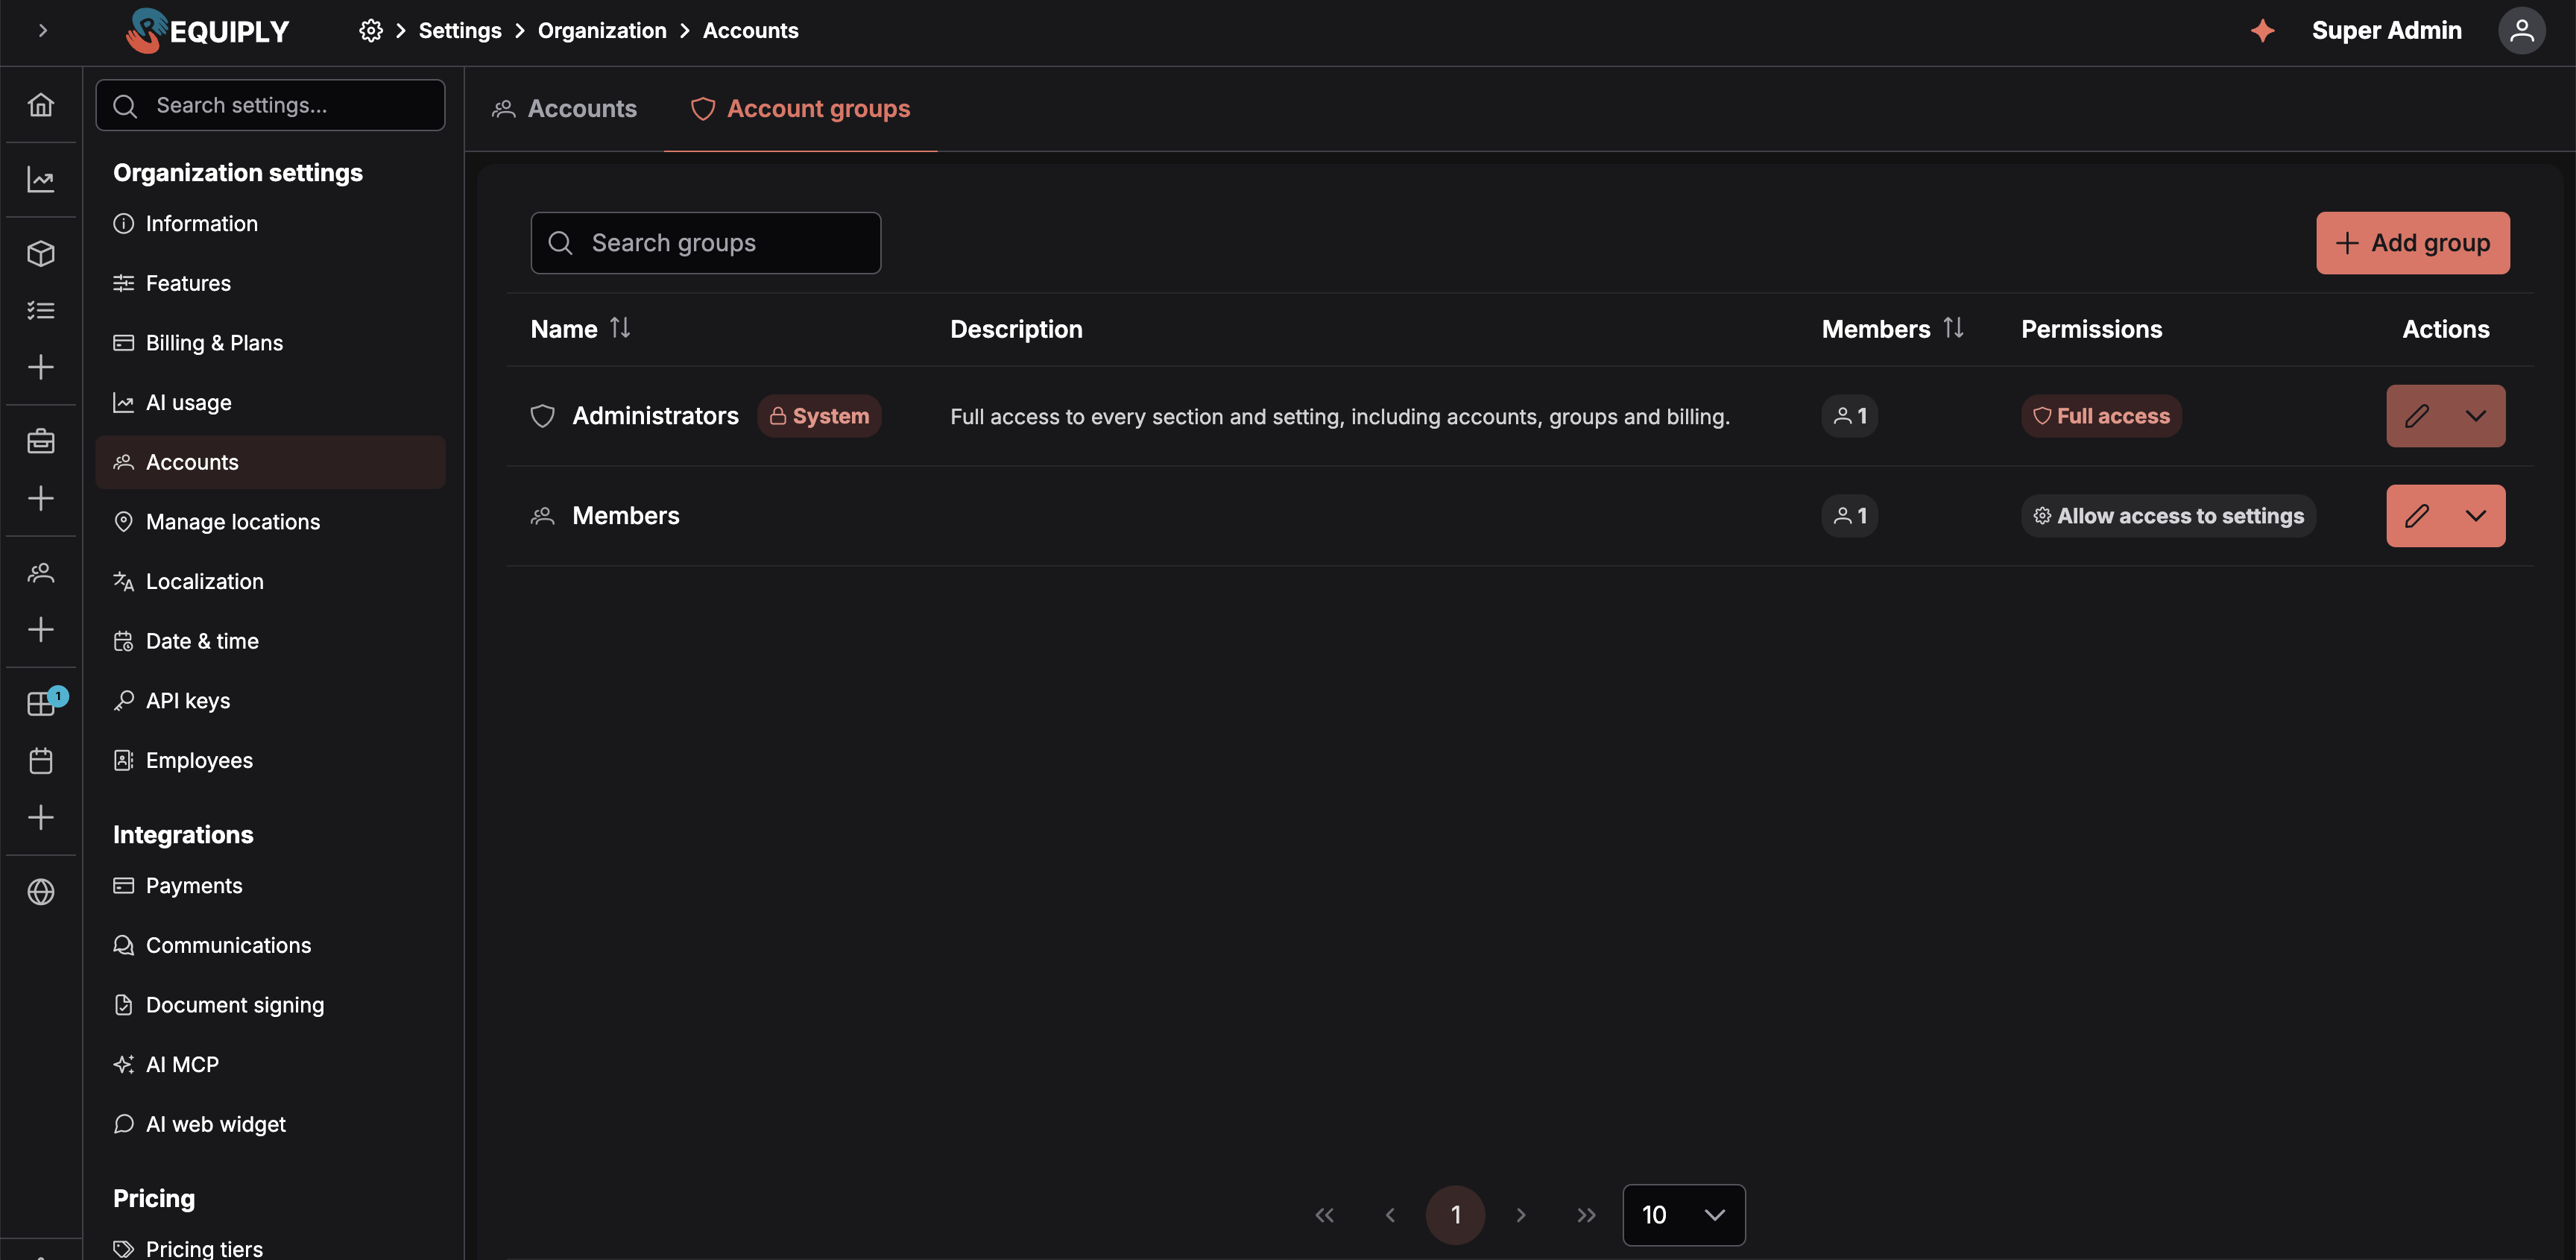Open Document signing integration
The image size is (2576, 1260).
tap(270, 1005)
